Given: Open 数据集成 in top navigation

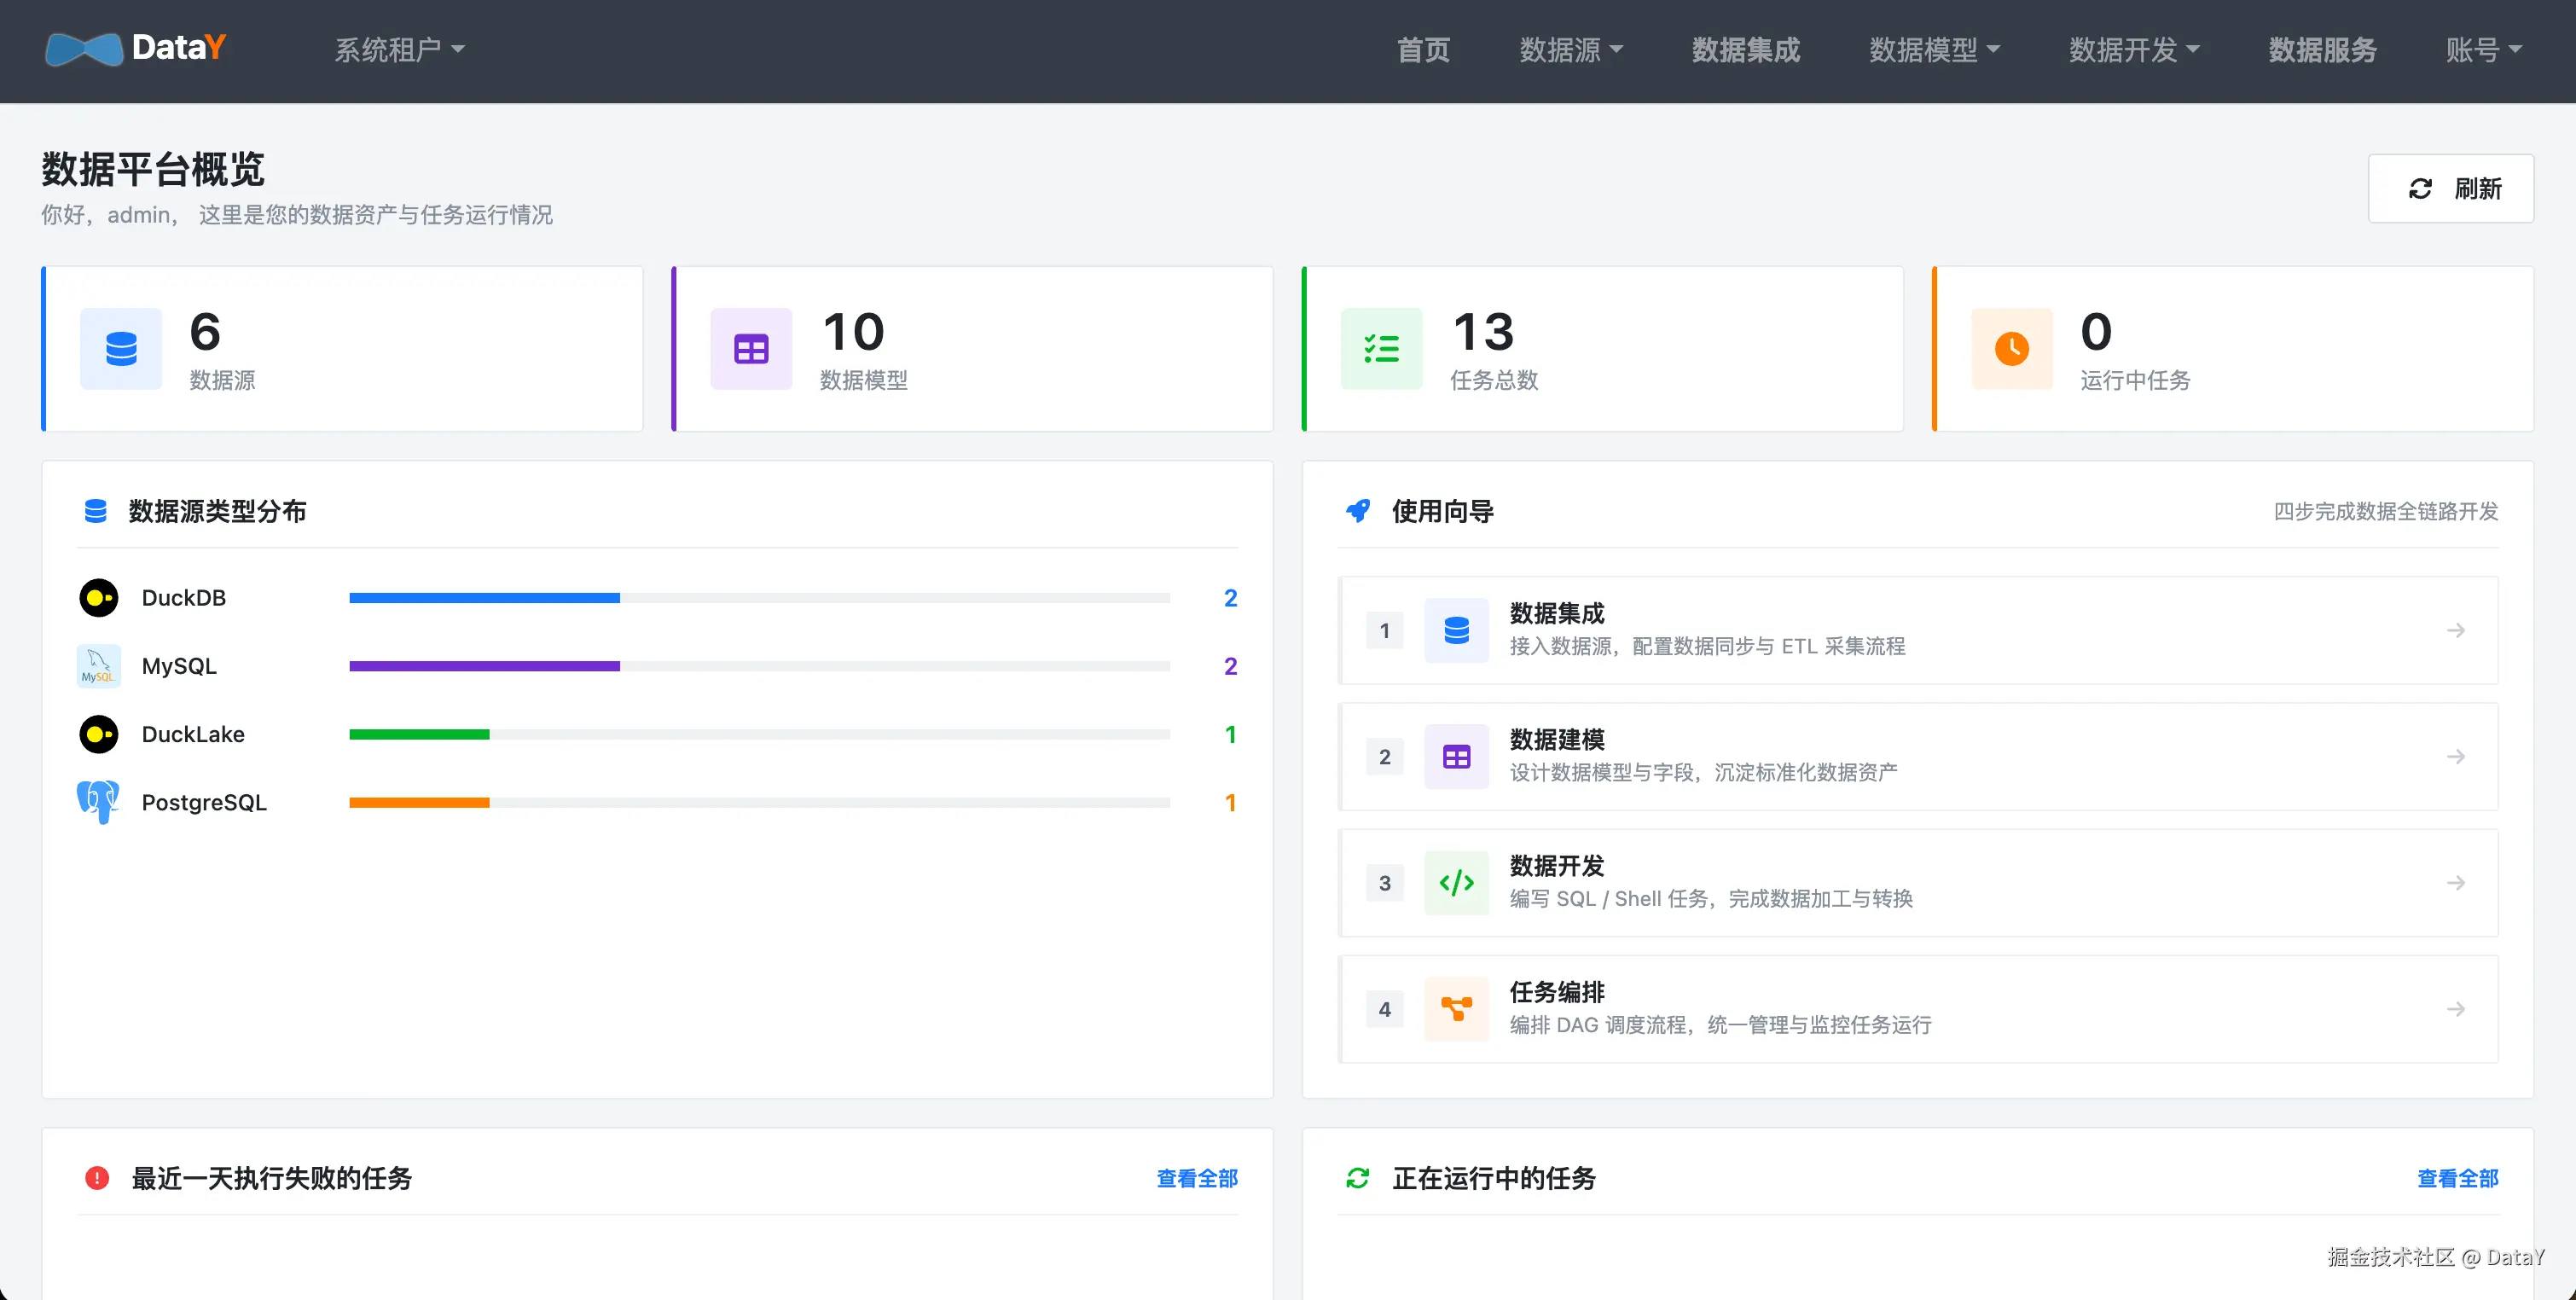Looking at the screenshot, I should (x=1746, y=49).
